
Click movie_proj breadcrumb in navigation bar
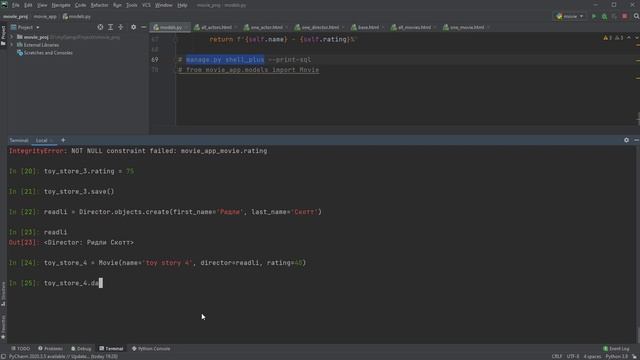click(16, 17)
